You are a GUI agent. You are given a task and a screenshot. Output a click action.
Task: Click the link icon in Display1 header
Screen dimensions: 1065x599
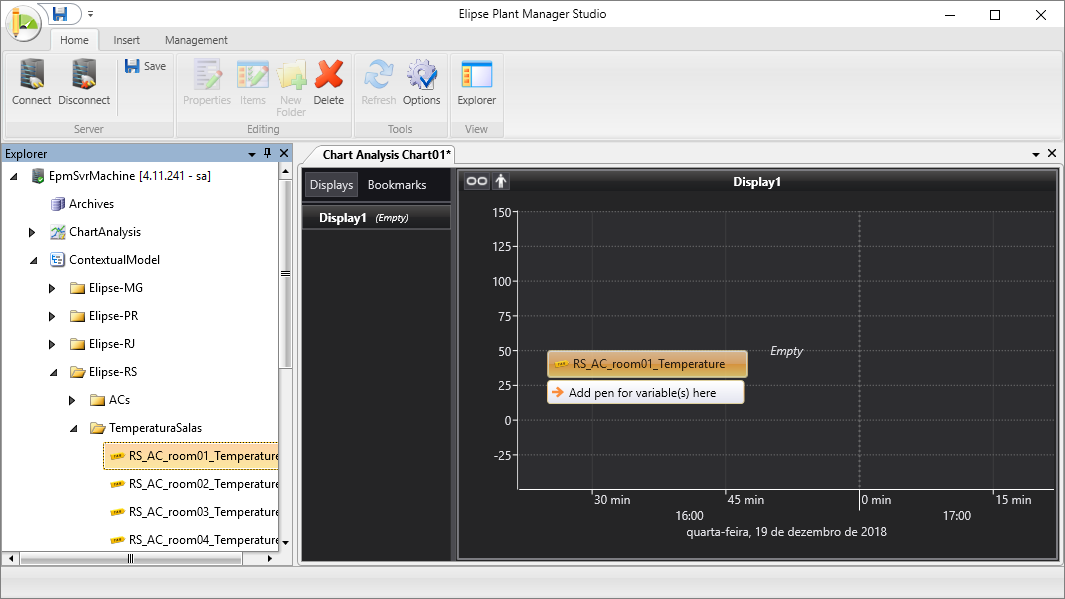477,181
